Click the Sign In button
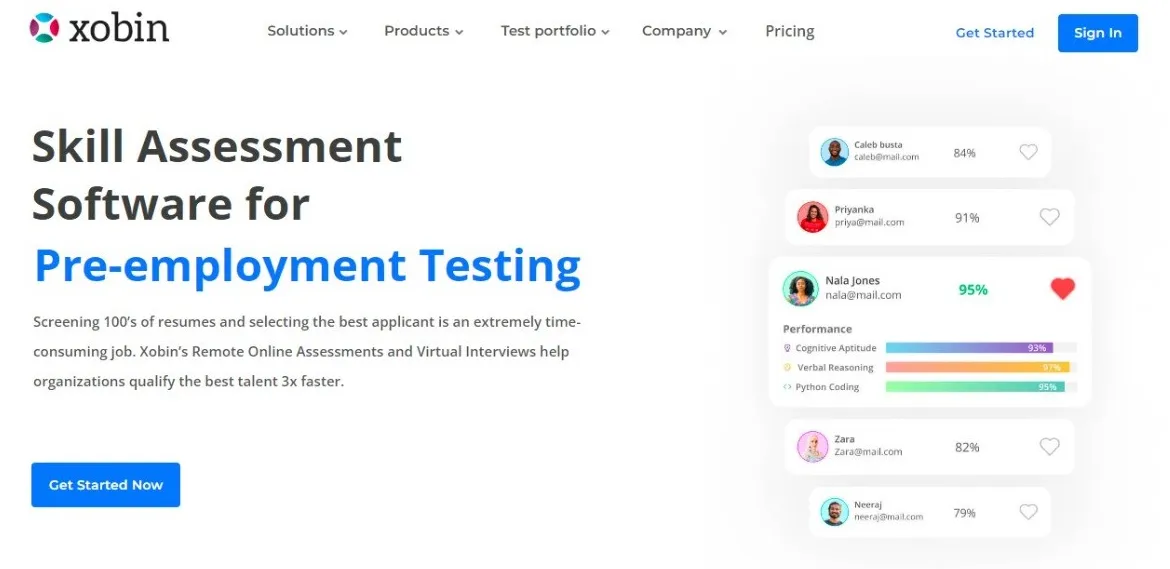The width and height of the screenshot is (1170, 569). pyautogui.click(x=1098, y=33)
